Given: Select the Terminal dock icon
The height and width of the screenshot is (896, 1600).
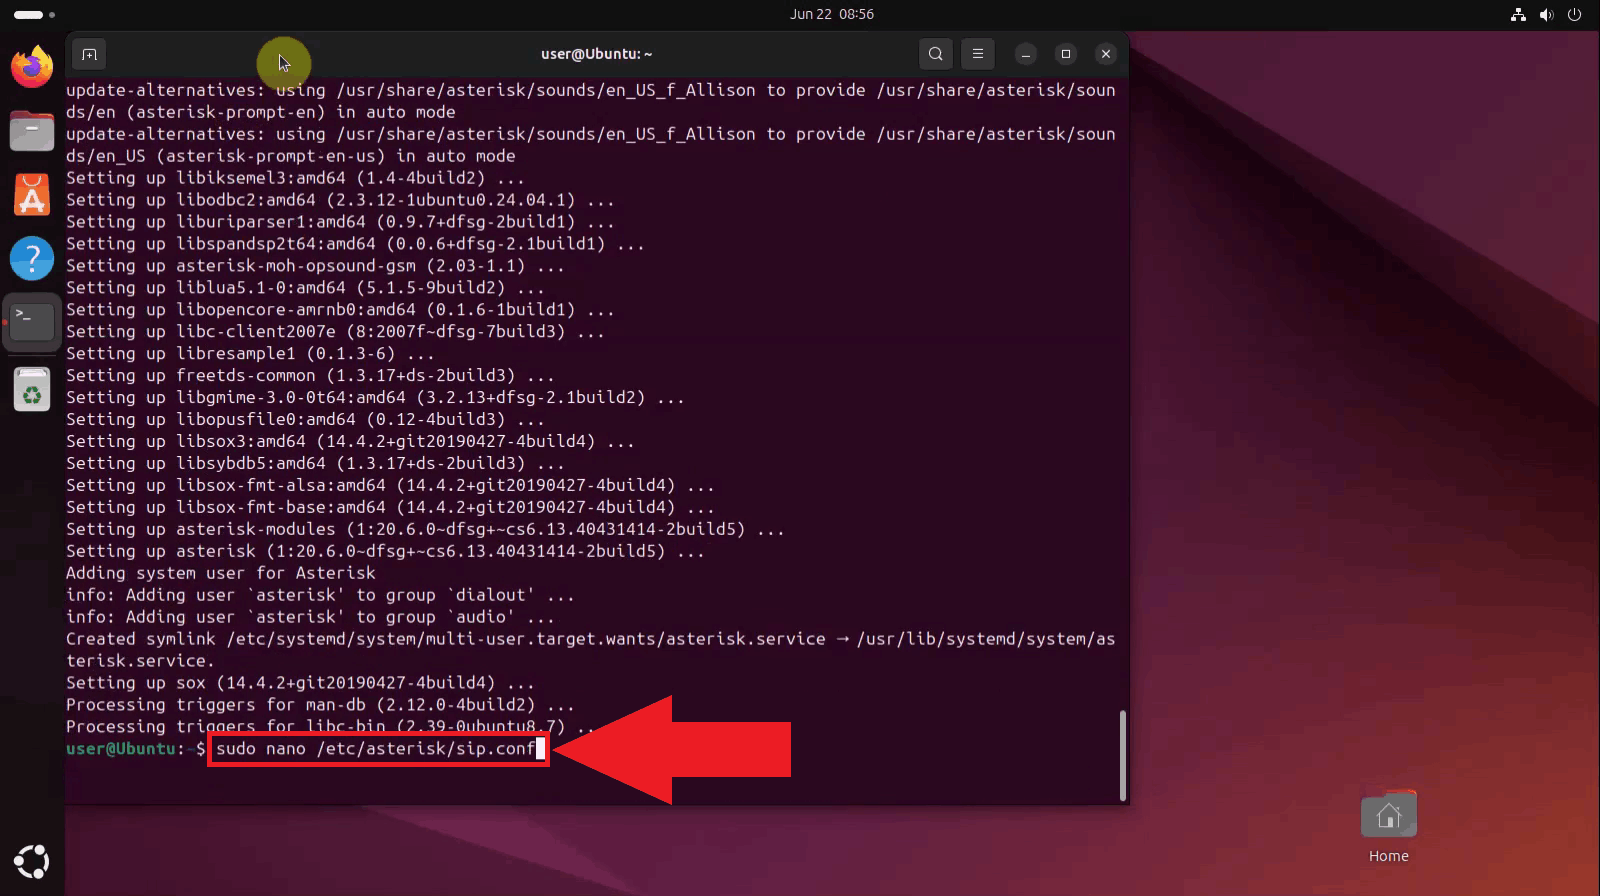Looking at the screenshot, I should (x=32, y=322).
